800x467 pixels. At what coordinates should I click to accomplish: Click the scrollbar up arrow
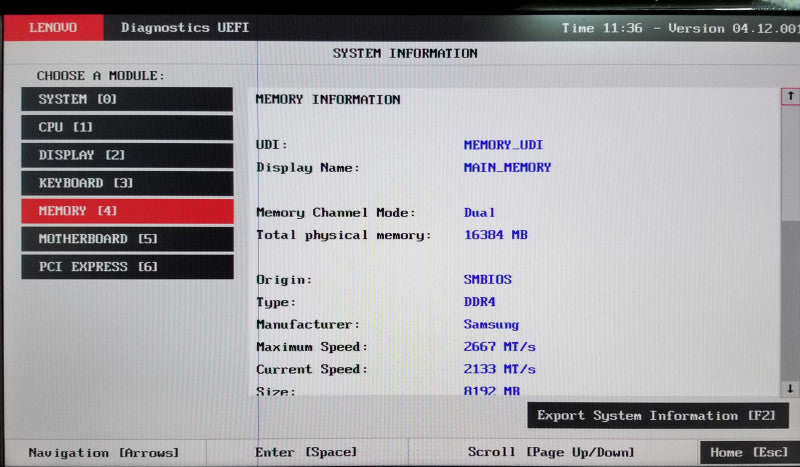[x=790, y=96]
